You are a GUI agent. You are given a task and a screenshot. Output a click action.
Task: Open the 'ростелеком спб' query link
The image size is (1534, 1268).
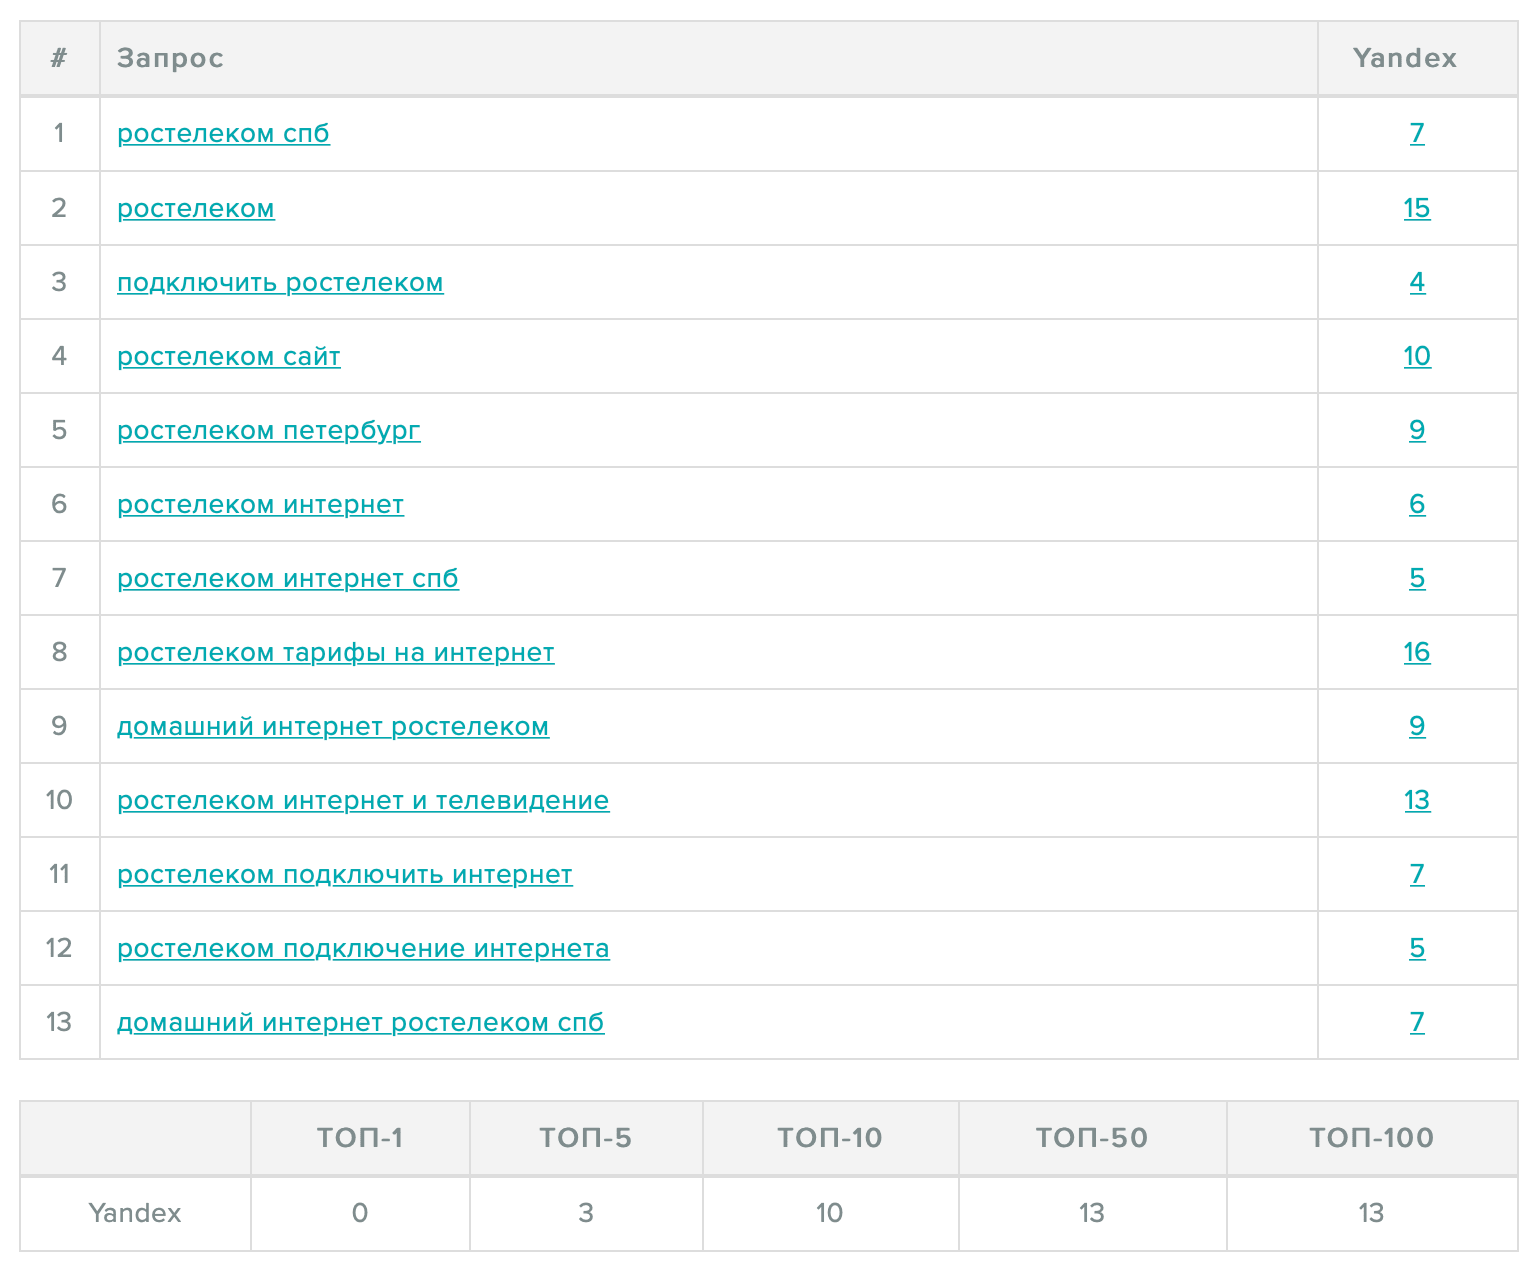tap(223, 133)
